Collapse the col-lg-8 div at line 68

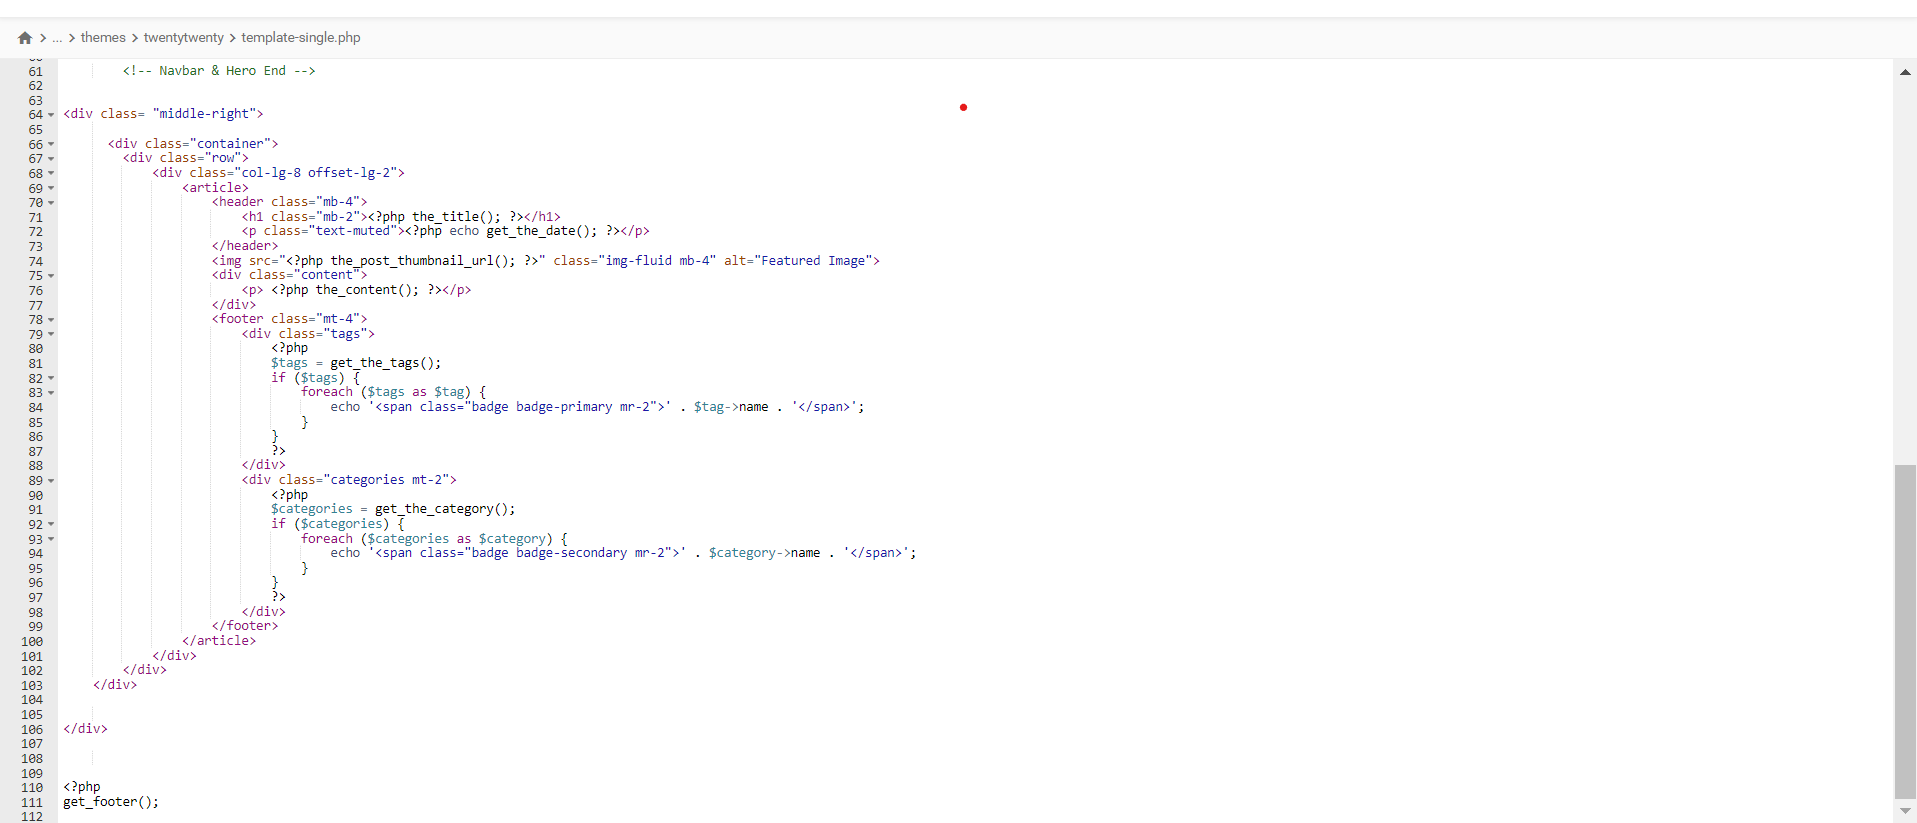[x=51, y=173]
